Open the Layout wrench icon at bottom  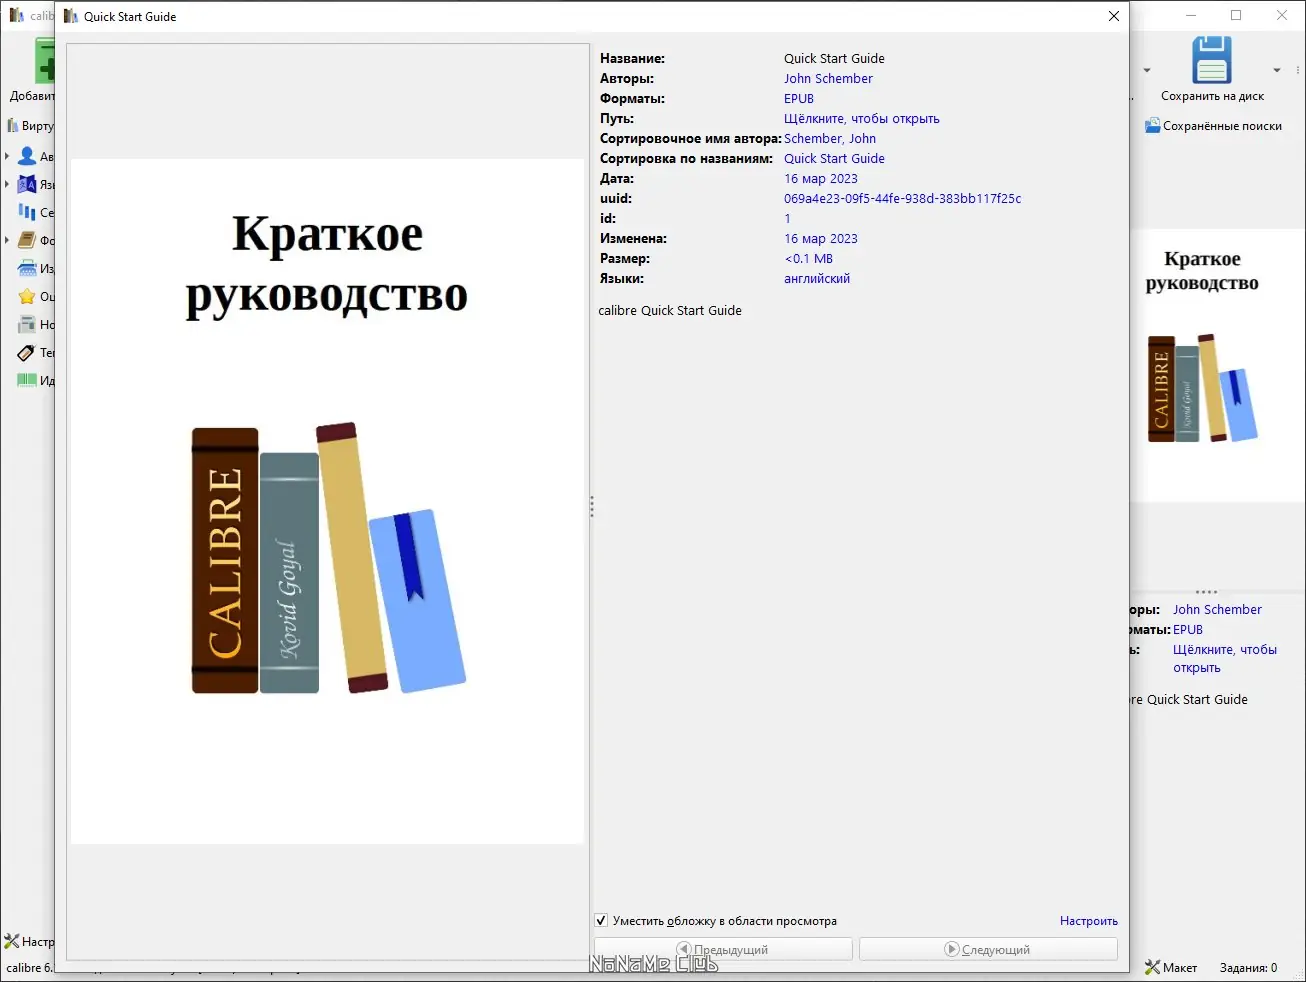coord(1152,967)
